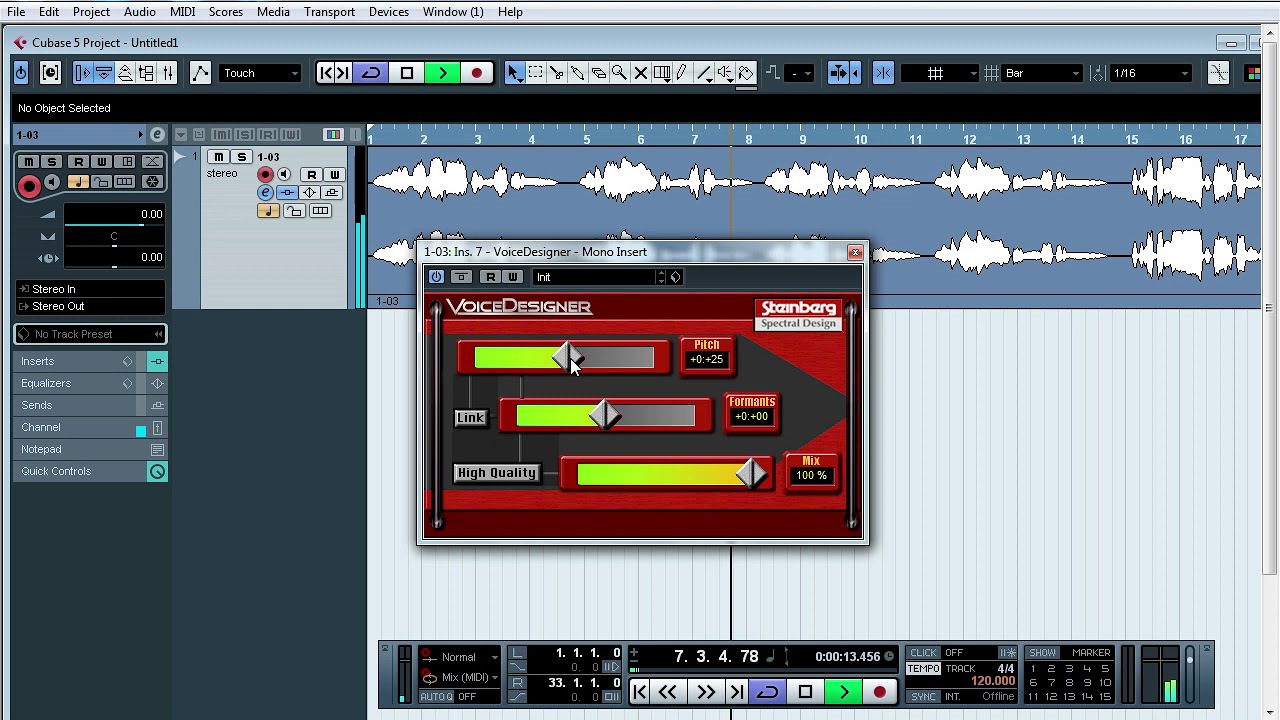Viewport: 1280px width, 720px height.
Task: Open the Stereo In input routing selector
Action: point(90,289)
